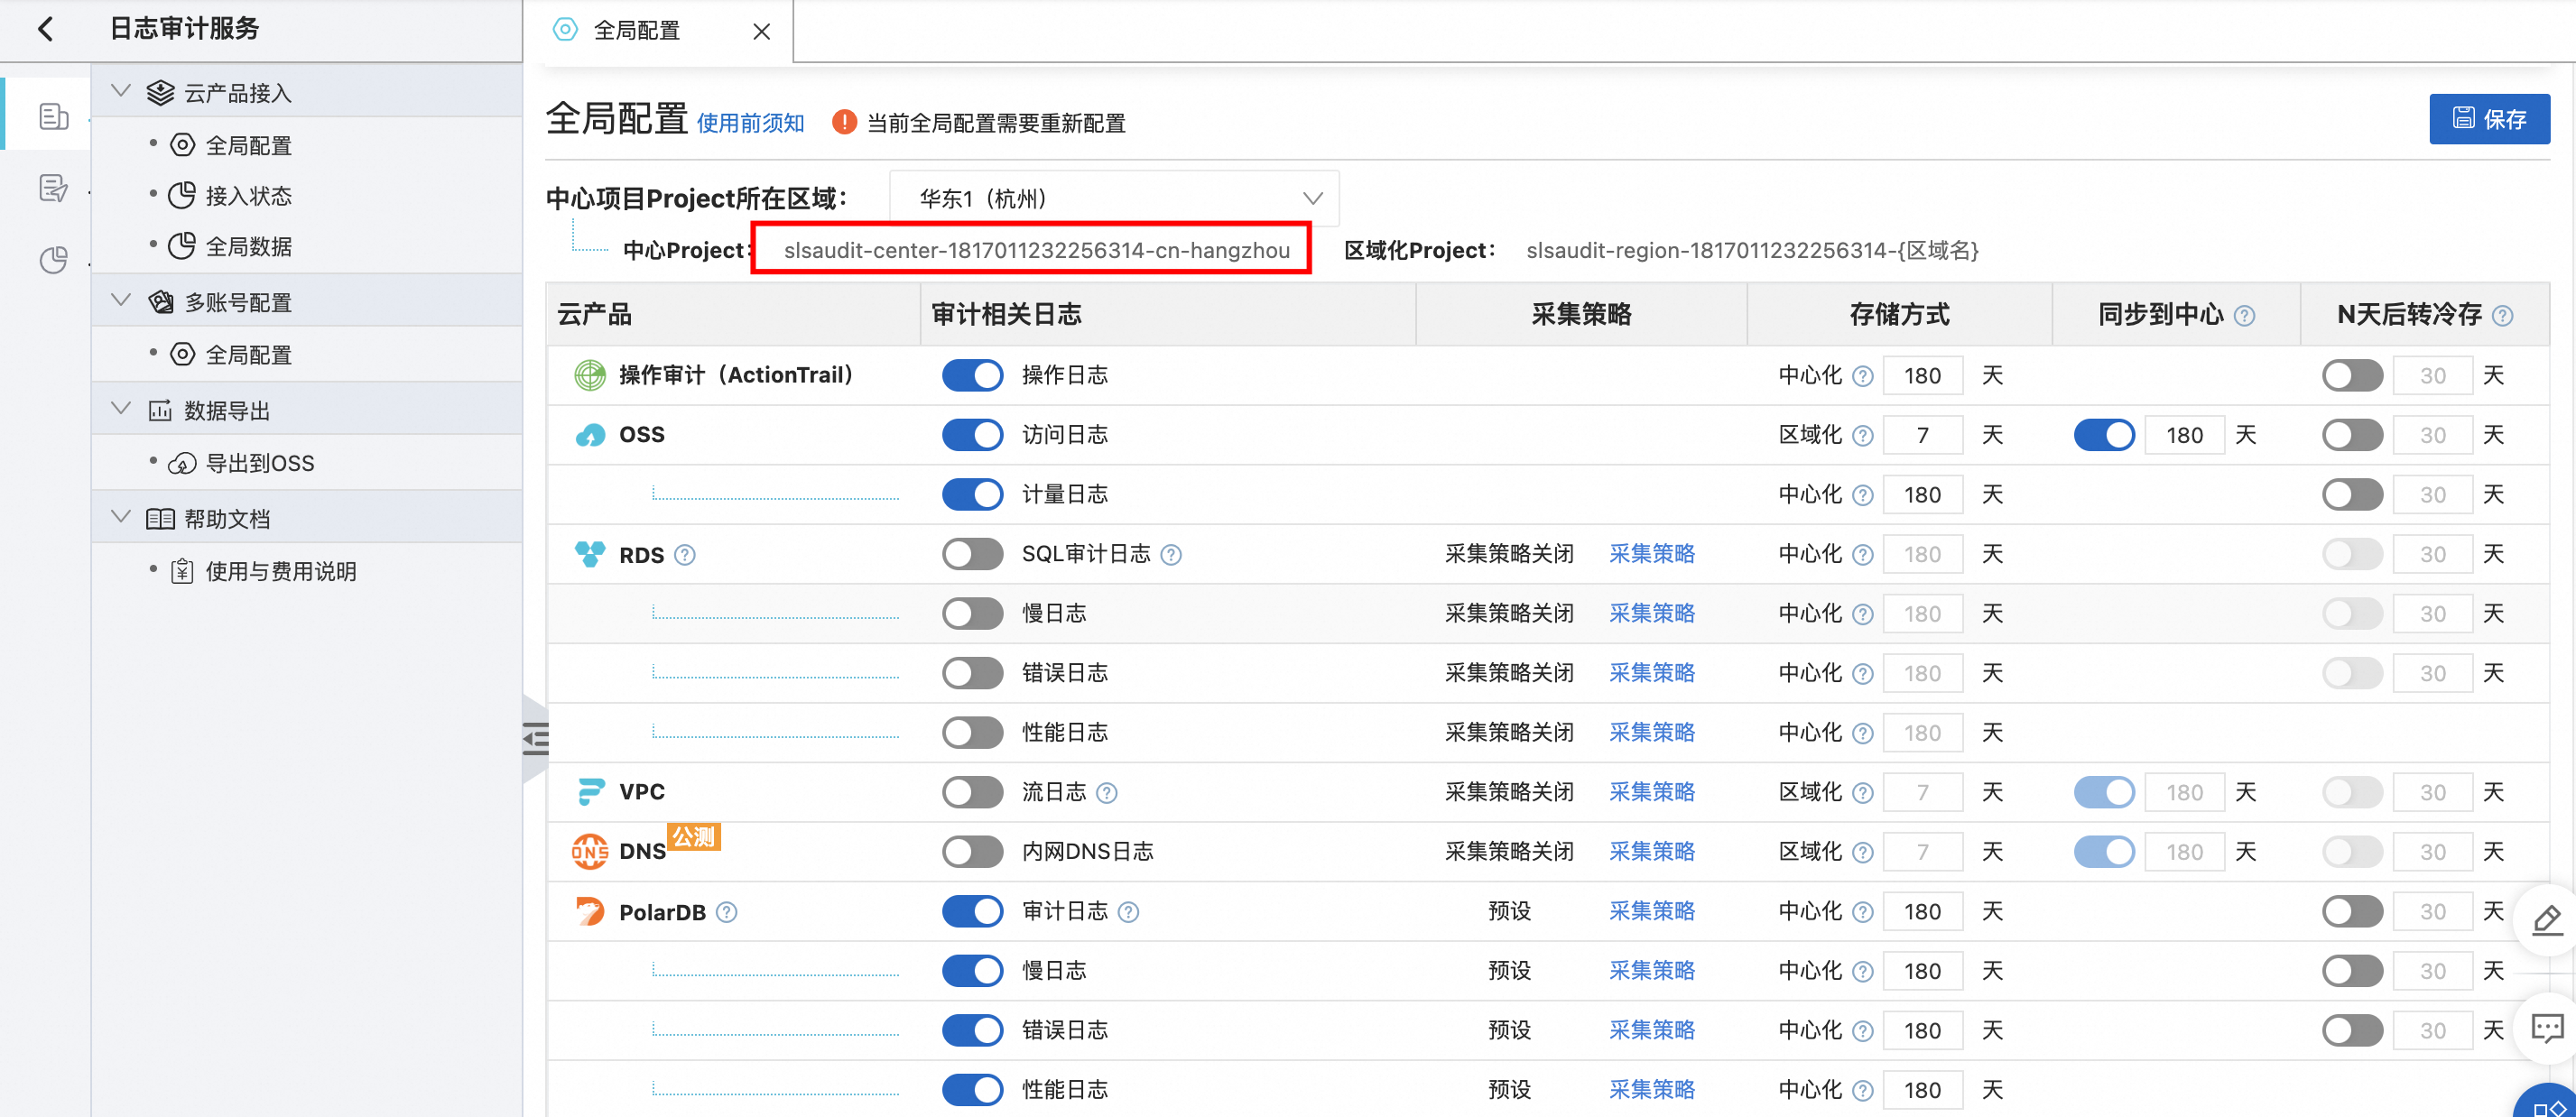Collapse the 数据导出 tree section
2576x1117 pixels.
121,410
